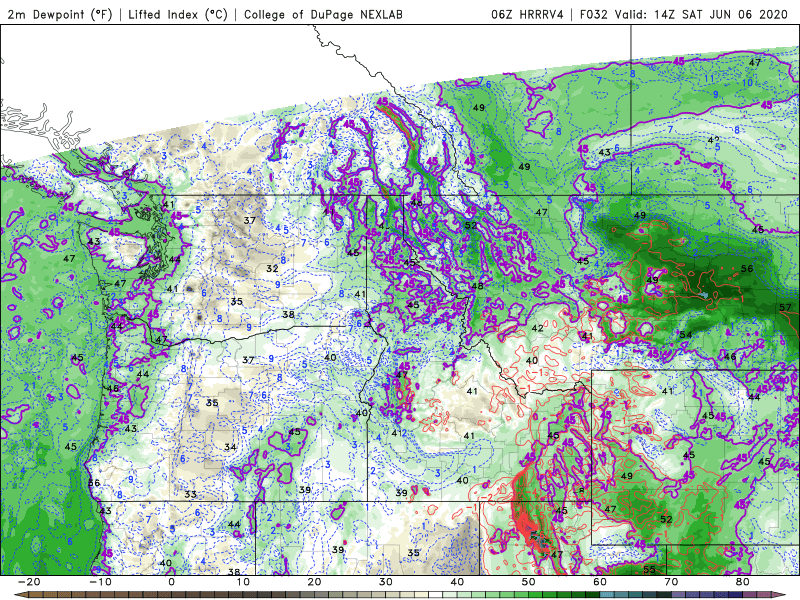Viewport: 800px width, 600px height.
Task: Click the 10 label on the color scale
Action: tap(243, 582)
